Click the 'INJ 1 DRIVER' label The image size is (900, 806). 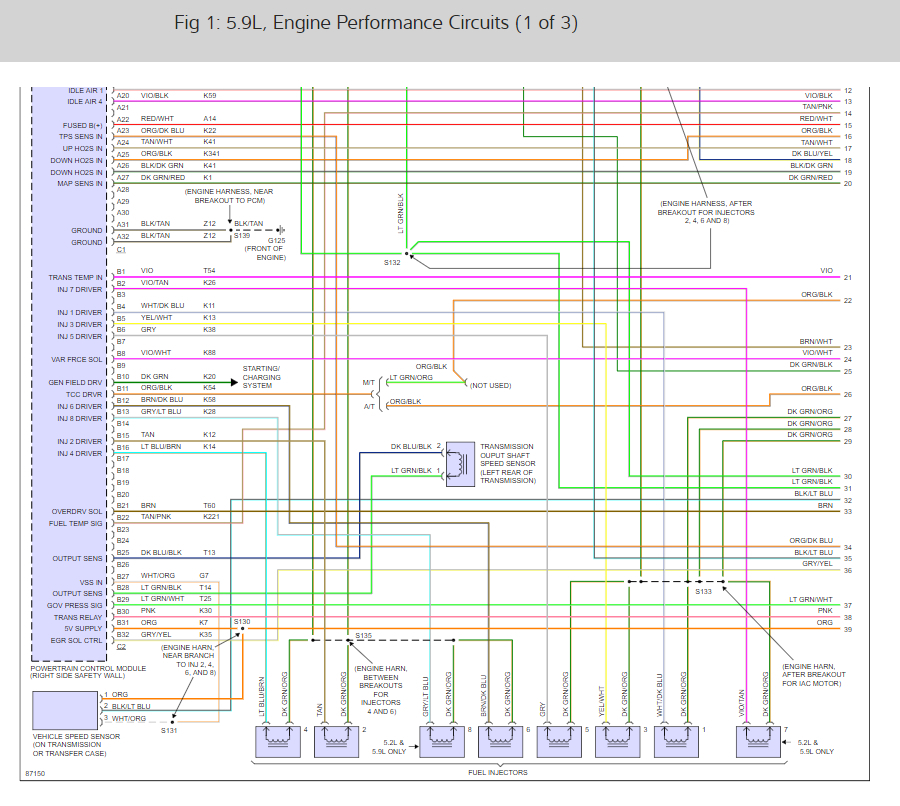(x=80, y=312)
